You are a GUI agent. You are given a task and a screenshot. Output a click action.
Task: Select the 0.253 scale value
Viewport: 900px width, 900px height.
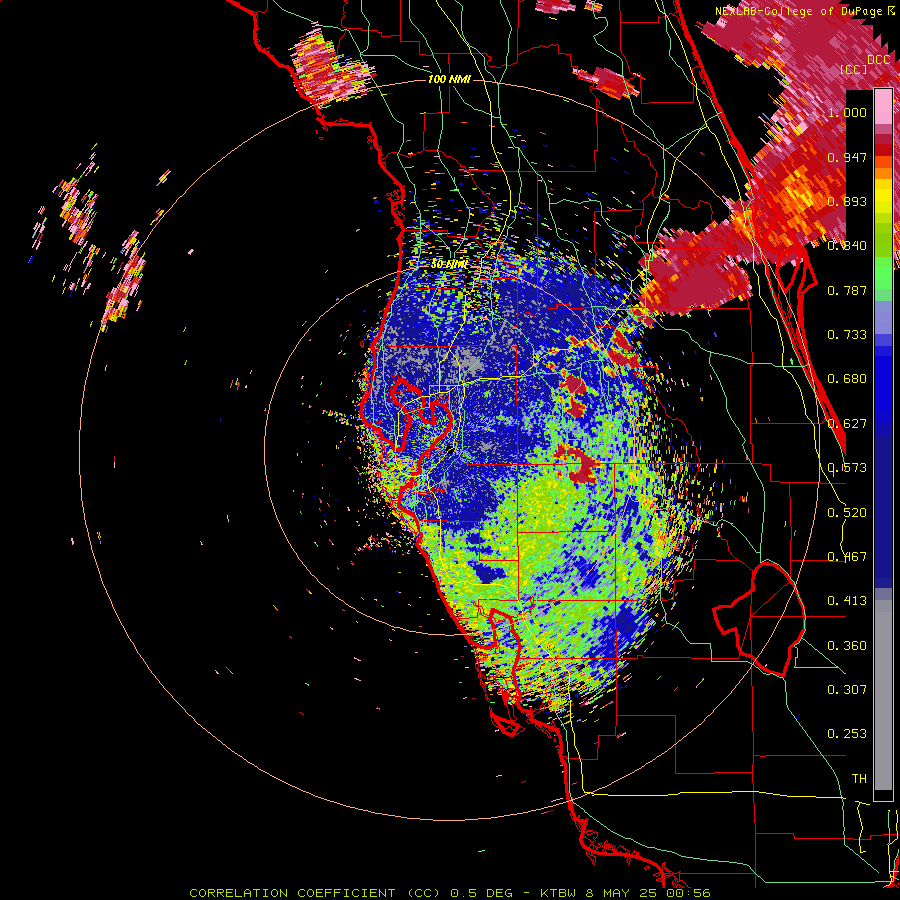(x=847, y=734)
